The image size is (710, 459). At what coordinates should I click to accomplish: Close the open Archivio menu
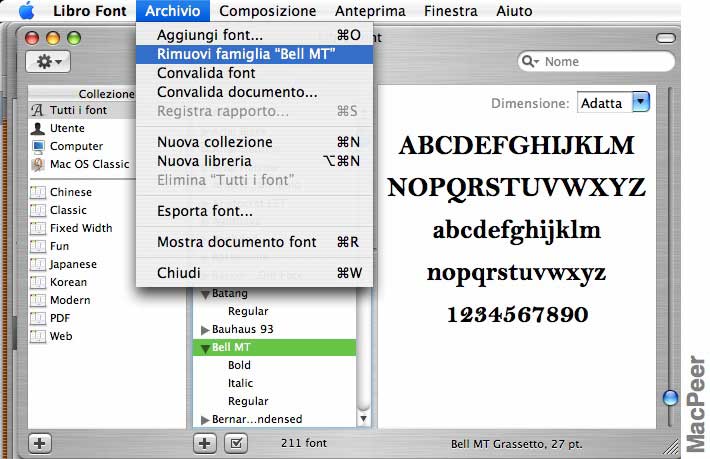pos(173,11)
